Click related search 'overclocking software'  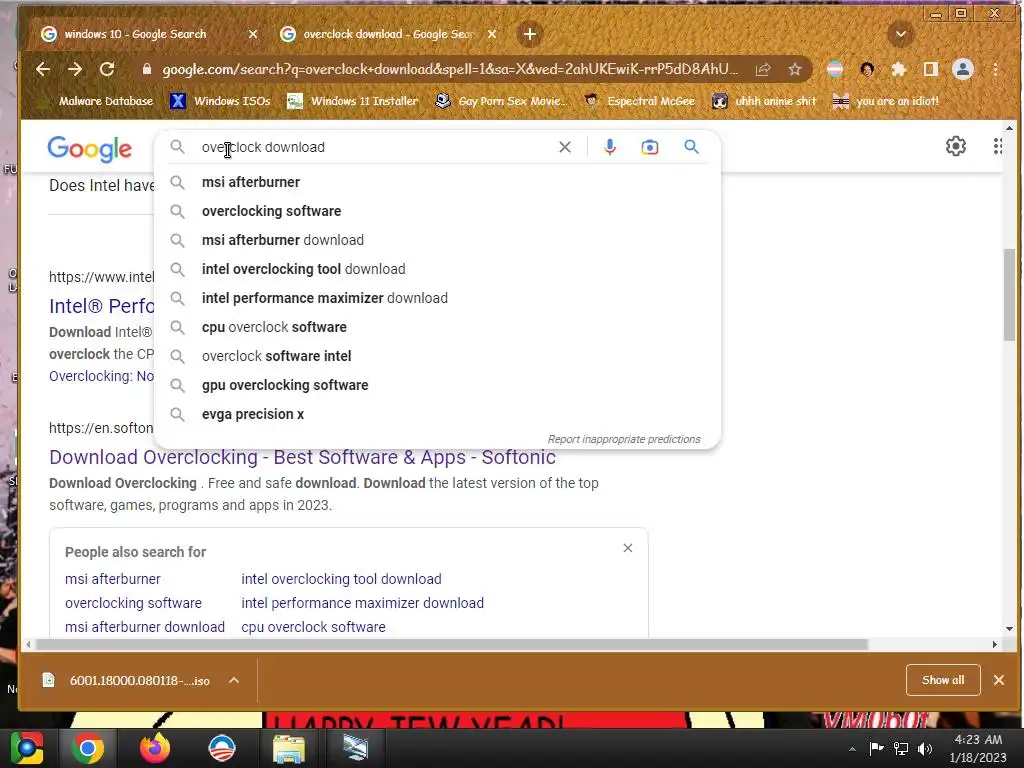click(x=133, y=603)
